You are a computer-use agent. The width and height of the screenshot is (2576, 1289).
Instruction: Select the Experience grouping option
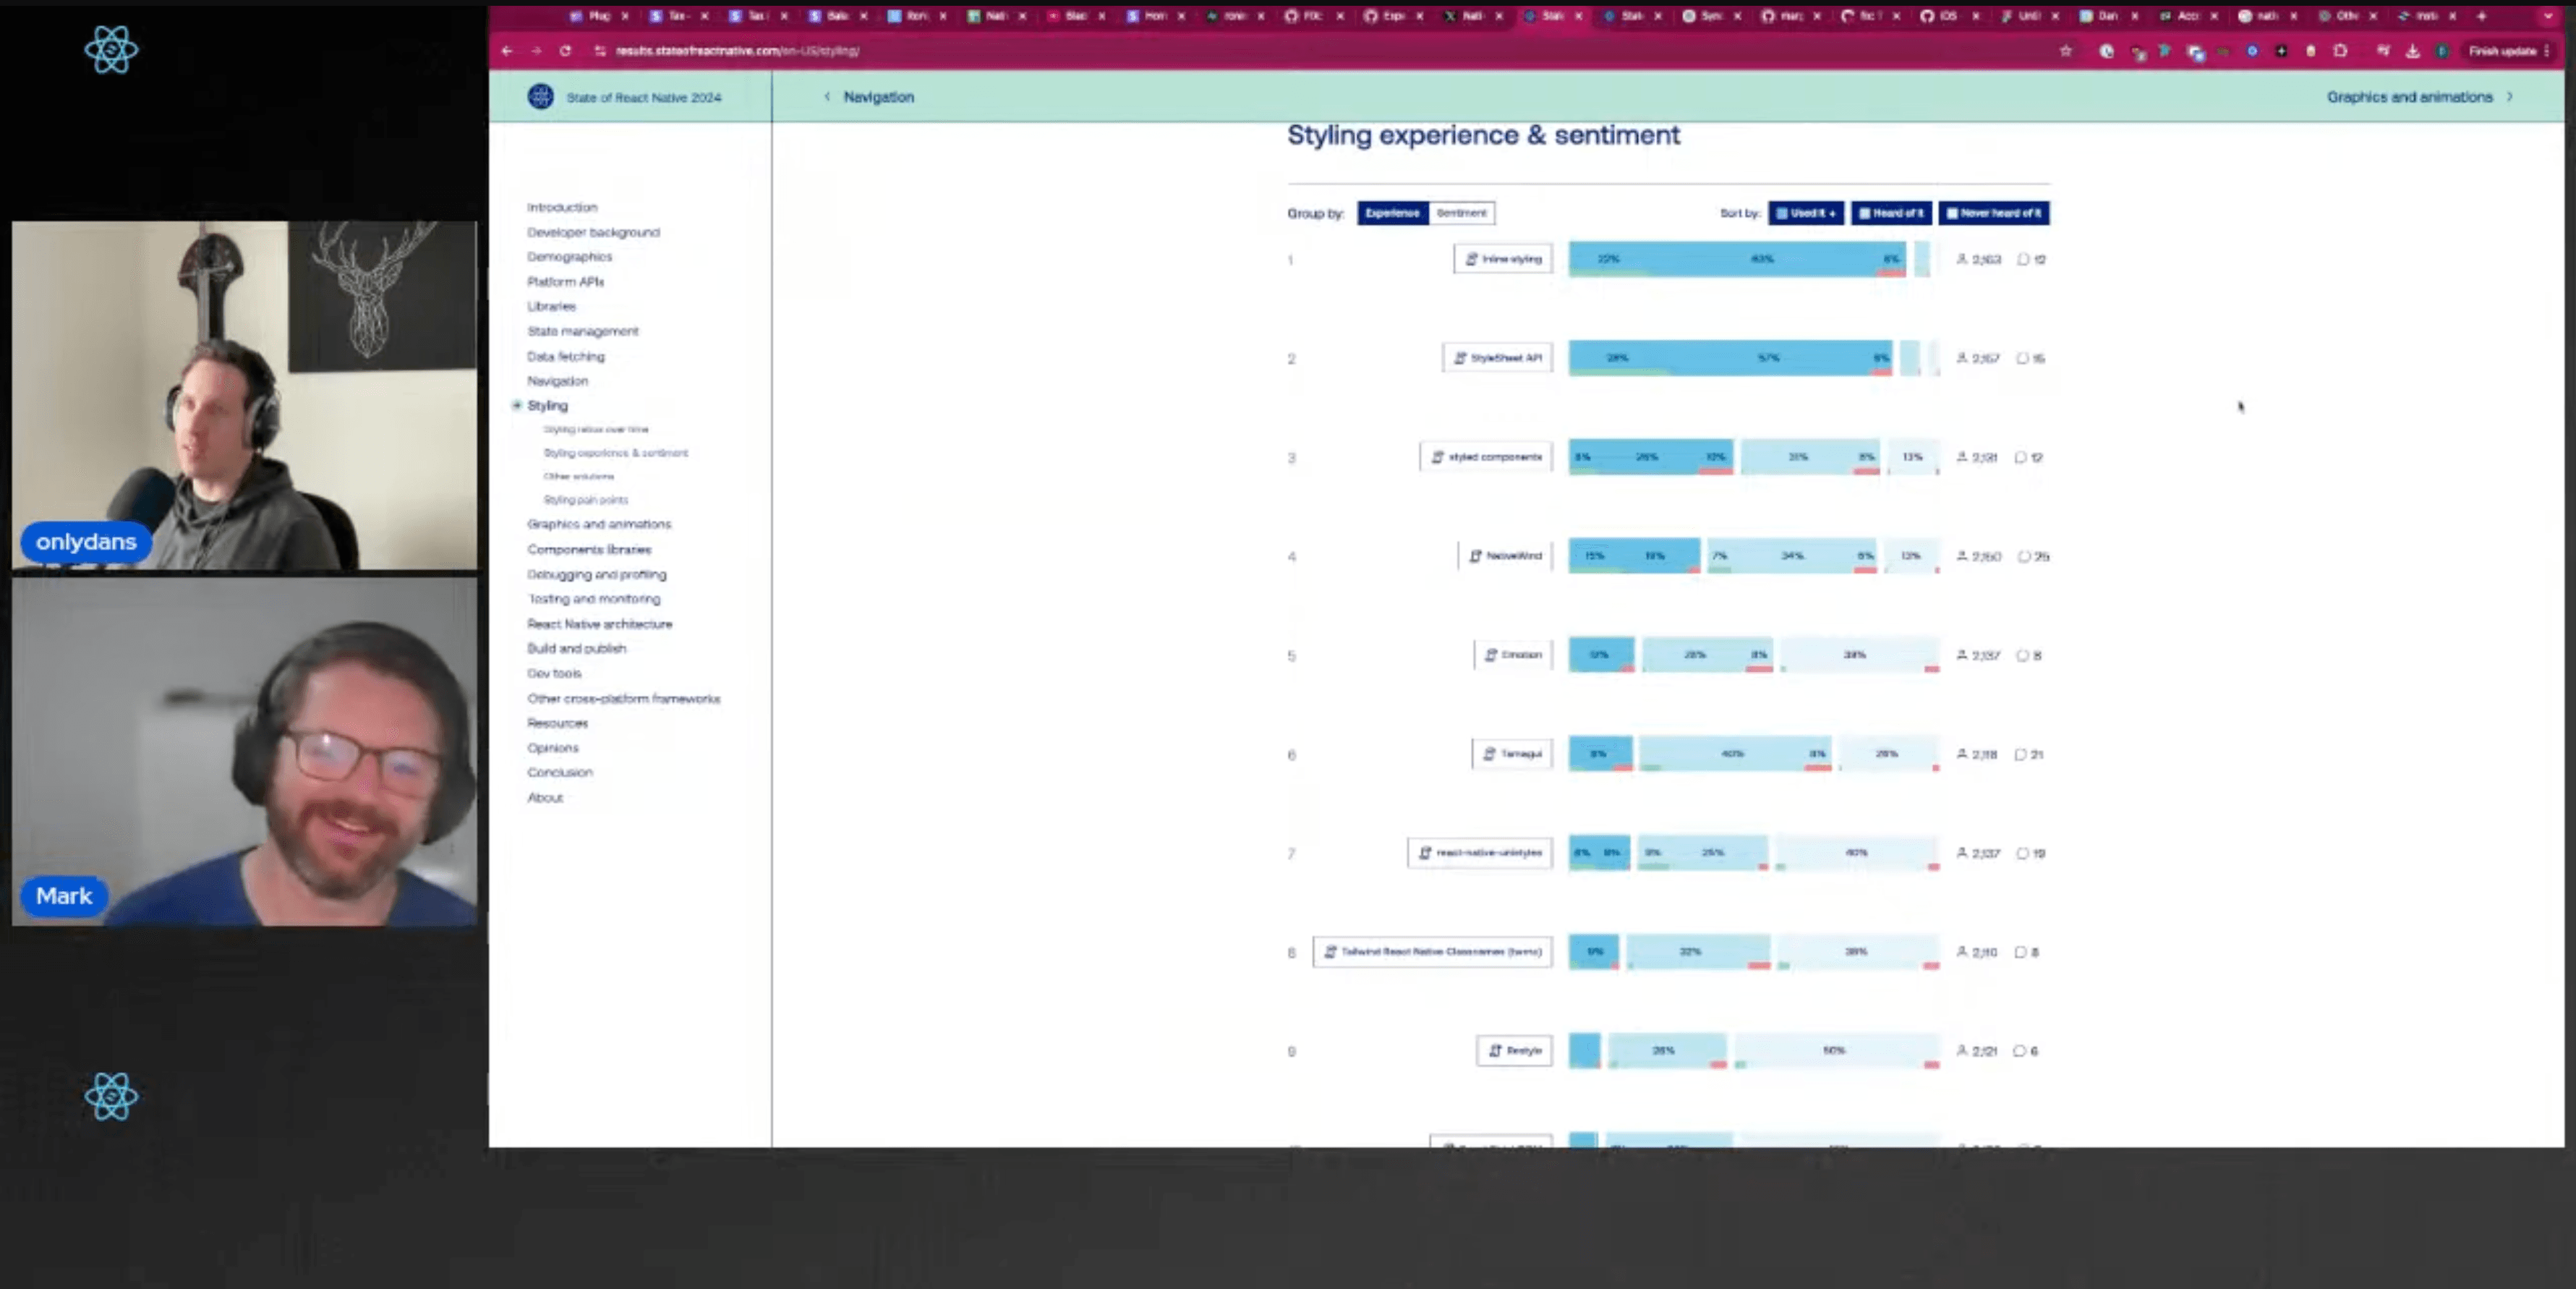[x=1392, y=213]
